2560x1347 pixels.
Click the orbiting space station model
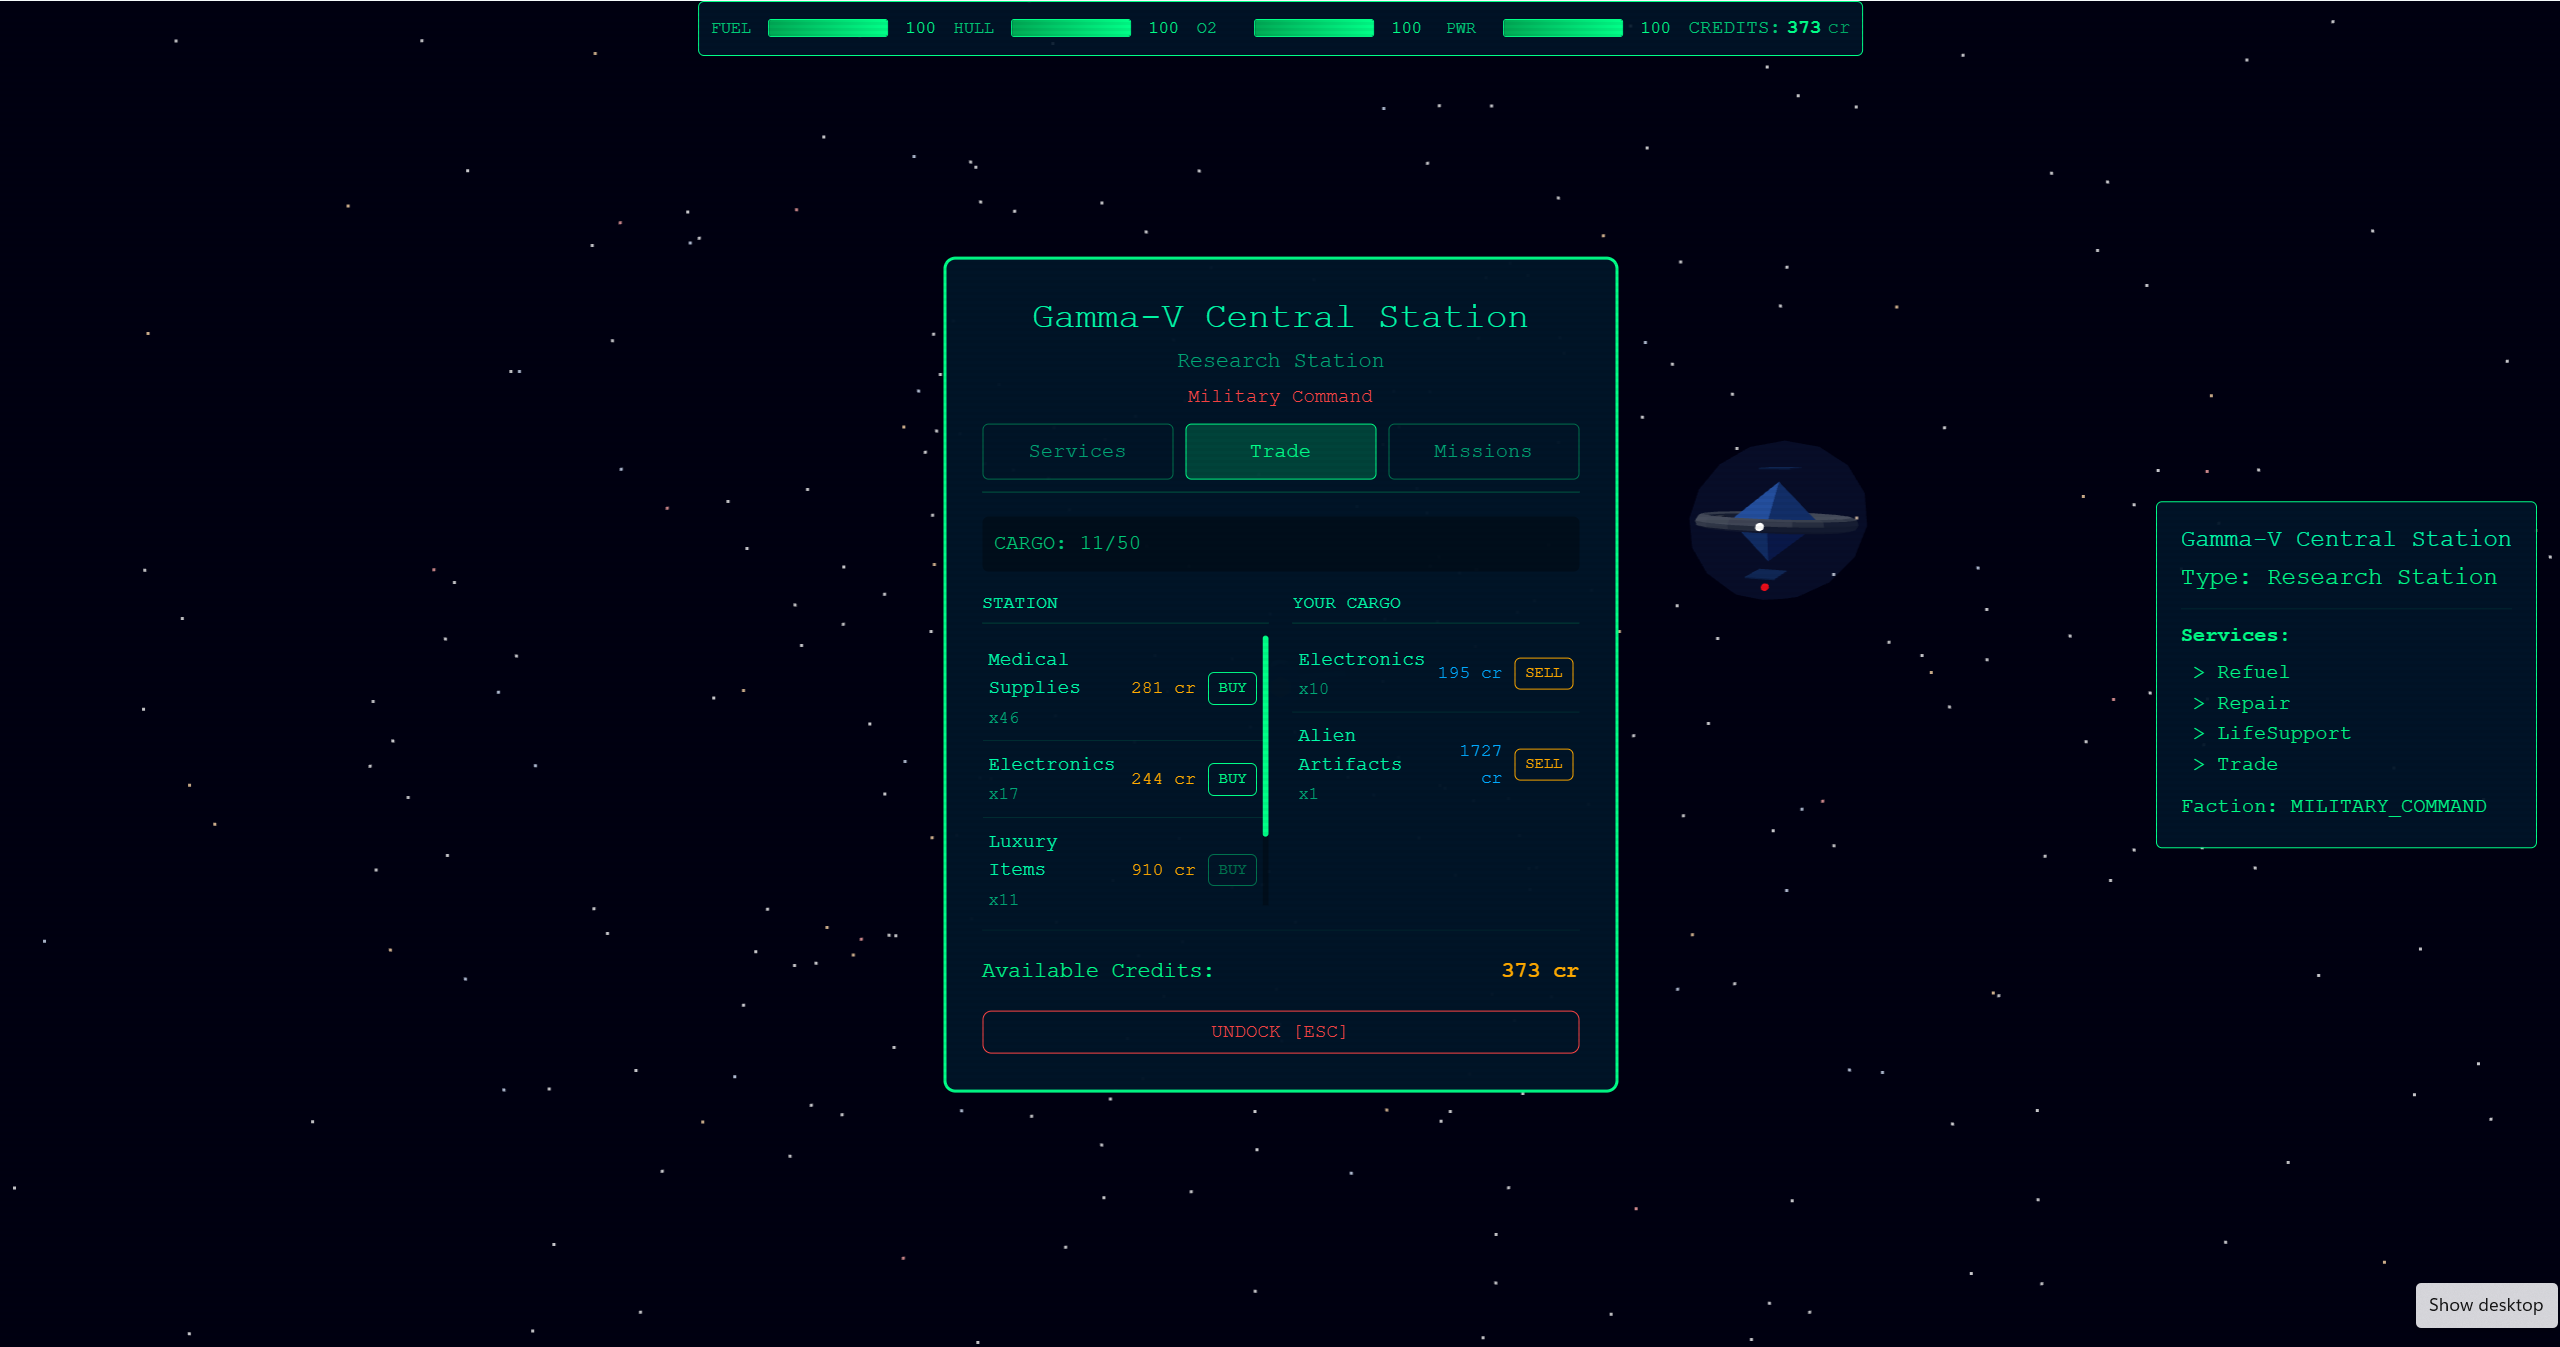1776,520
